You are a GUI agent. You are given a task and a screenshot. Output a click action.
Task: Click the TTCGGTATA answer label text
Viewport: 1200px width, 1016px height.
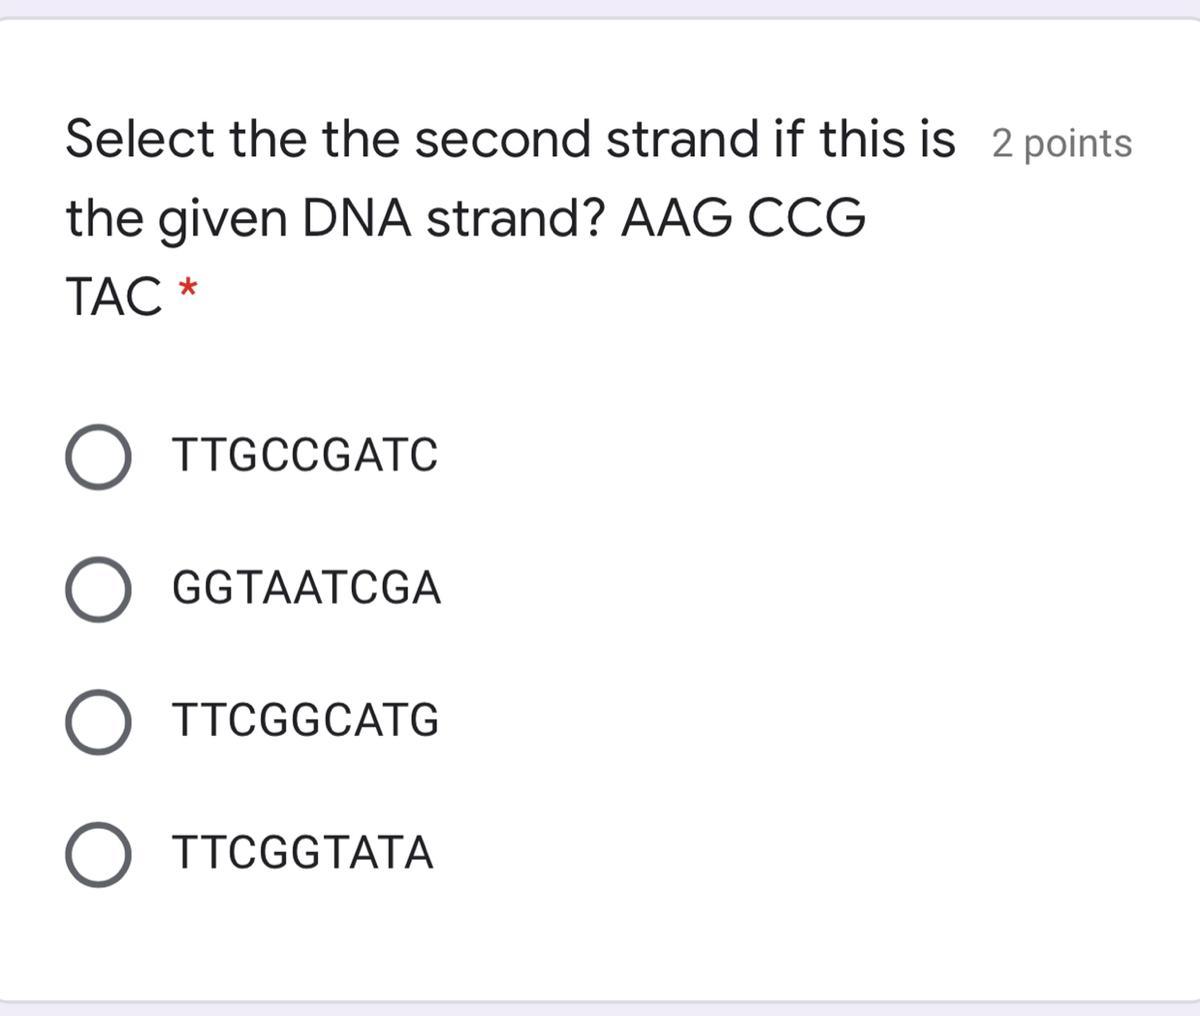click(303, 854)
